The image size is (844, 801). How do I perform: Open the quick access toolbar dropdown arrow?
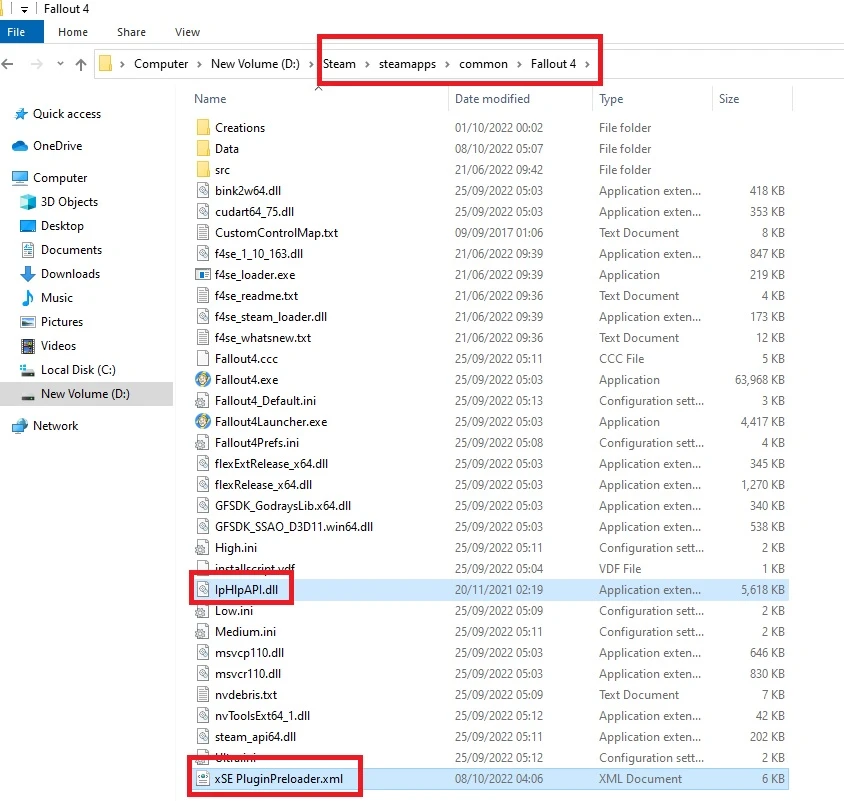coord(24,9)
